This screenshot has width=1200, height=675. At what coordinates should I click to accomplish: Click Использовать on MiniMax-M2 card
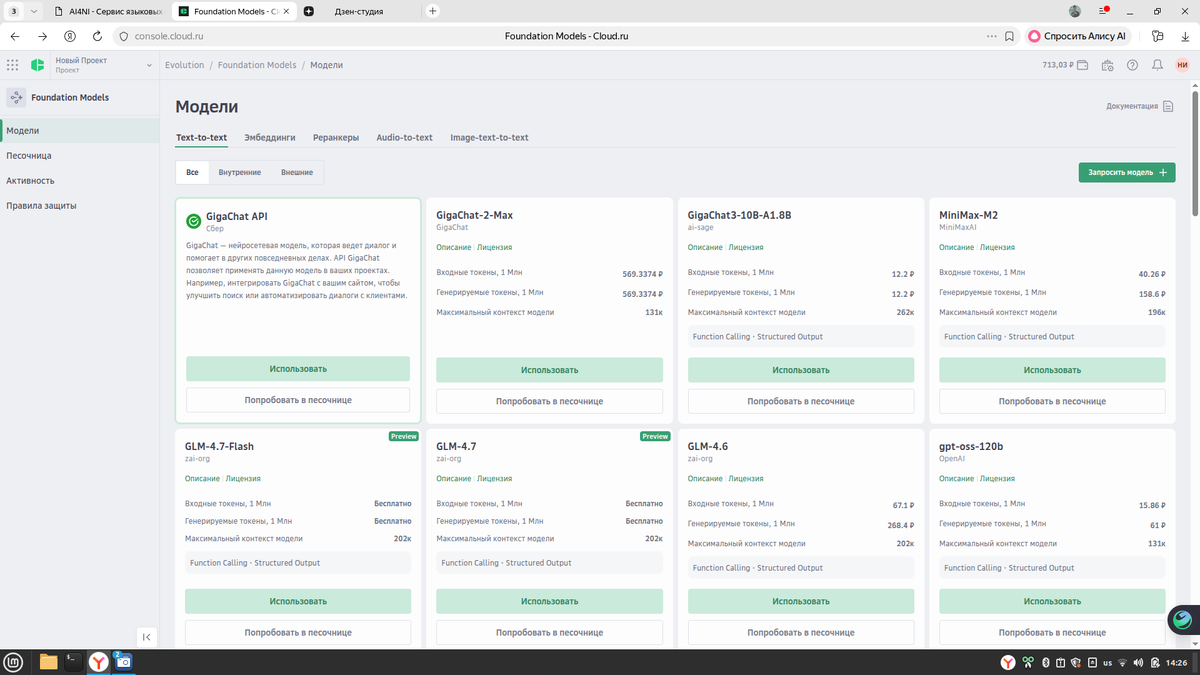pos(1052,370)
